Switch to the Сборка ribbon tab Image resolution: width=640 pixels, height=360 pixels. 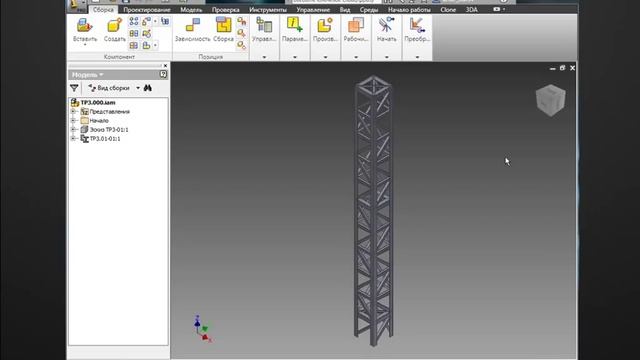coord(103,9)
